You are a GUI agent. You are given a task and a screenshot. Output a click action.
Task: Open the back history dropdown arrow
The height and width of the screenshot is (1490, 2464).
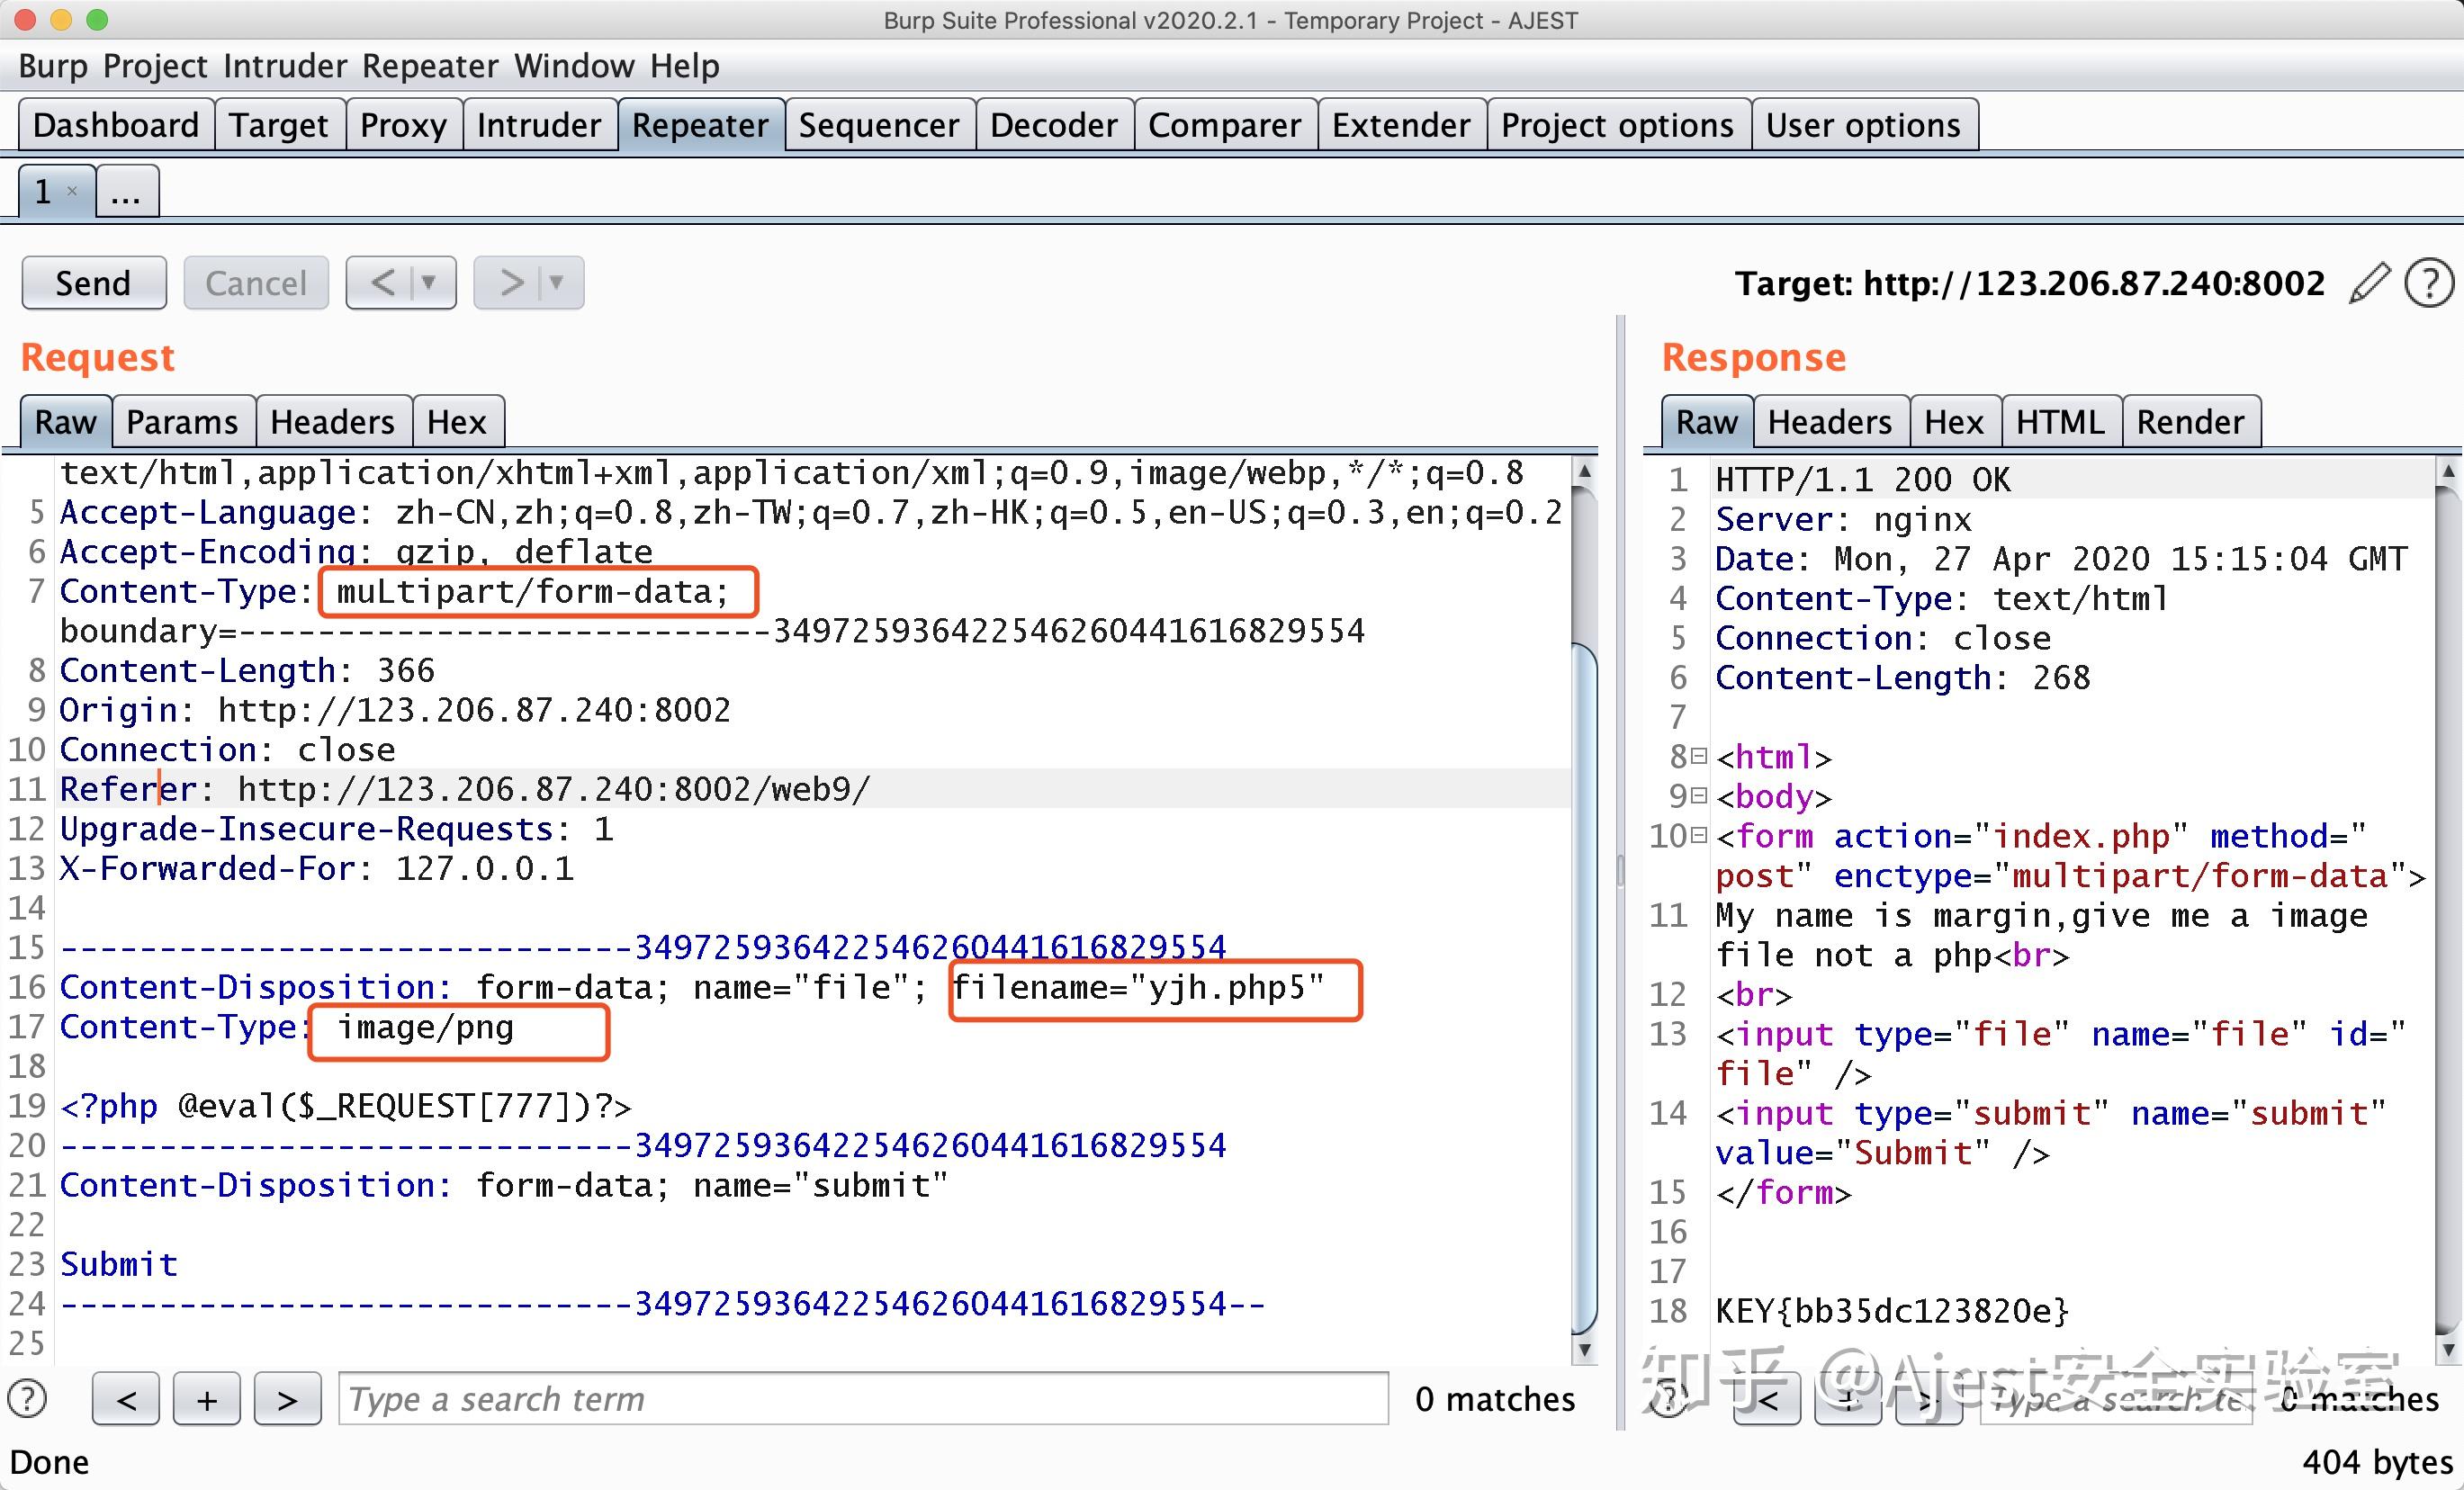tap(429, 283)
